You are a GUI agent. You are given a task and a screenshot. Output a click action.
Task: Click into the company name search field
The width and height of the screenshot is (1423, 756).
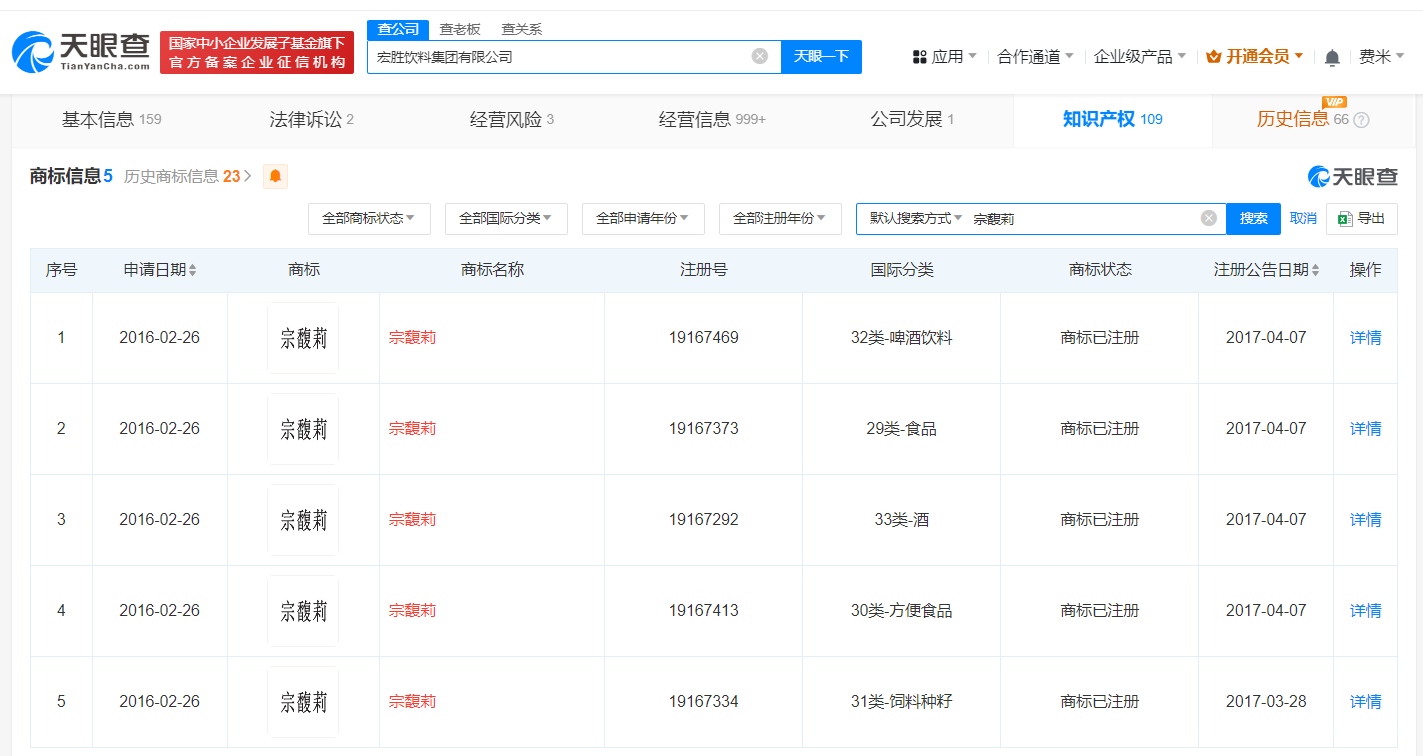(560, 57)
